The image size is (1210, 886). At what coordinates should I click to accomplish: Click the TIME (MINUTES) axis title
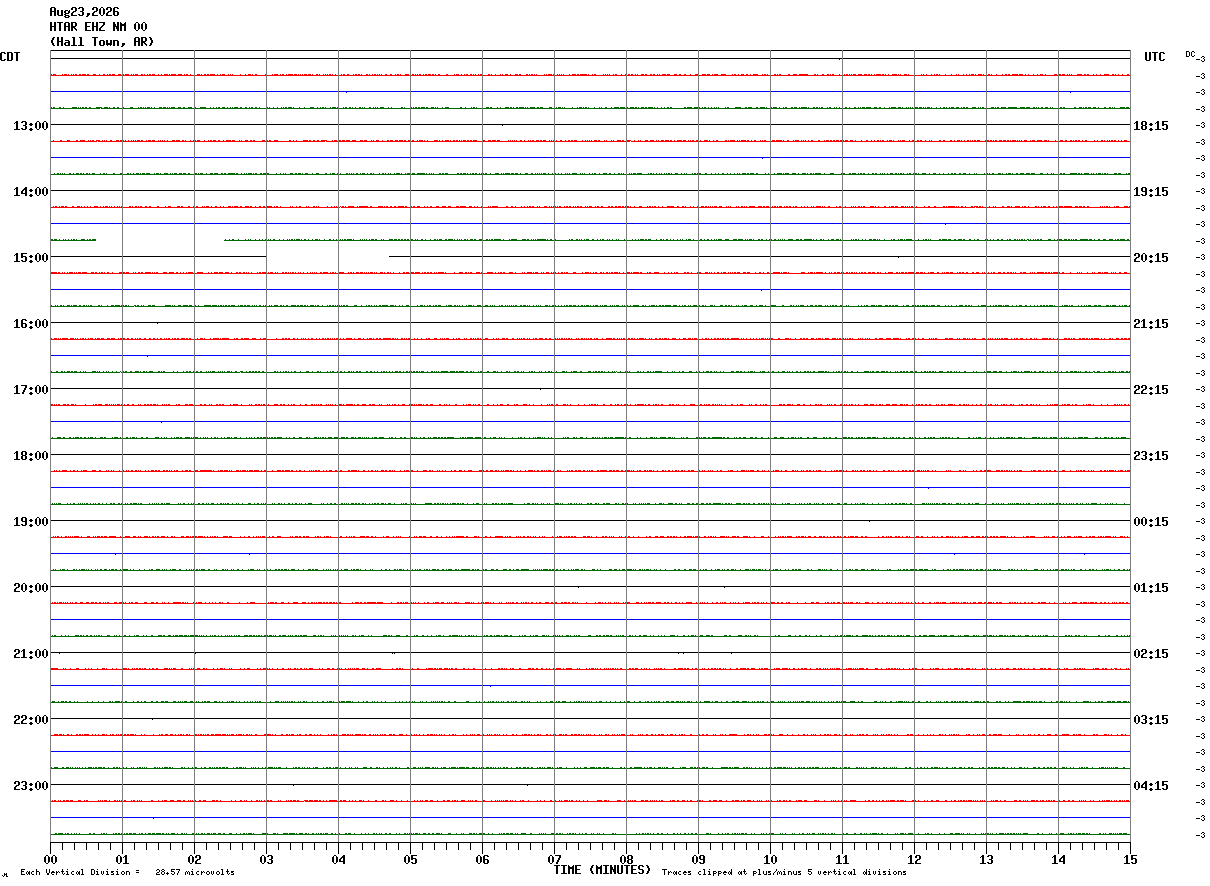[602, 870]
